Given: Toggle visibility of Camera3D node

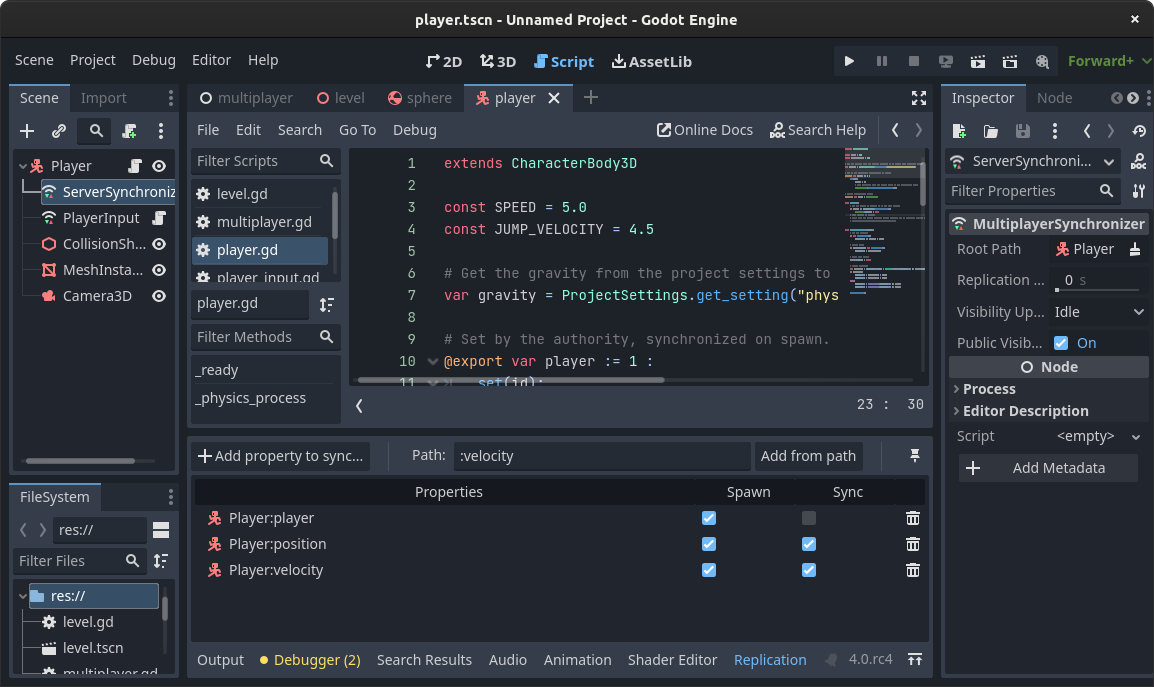Looking at the screenshot, I should (x=159, y=296).
